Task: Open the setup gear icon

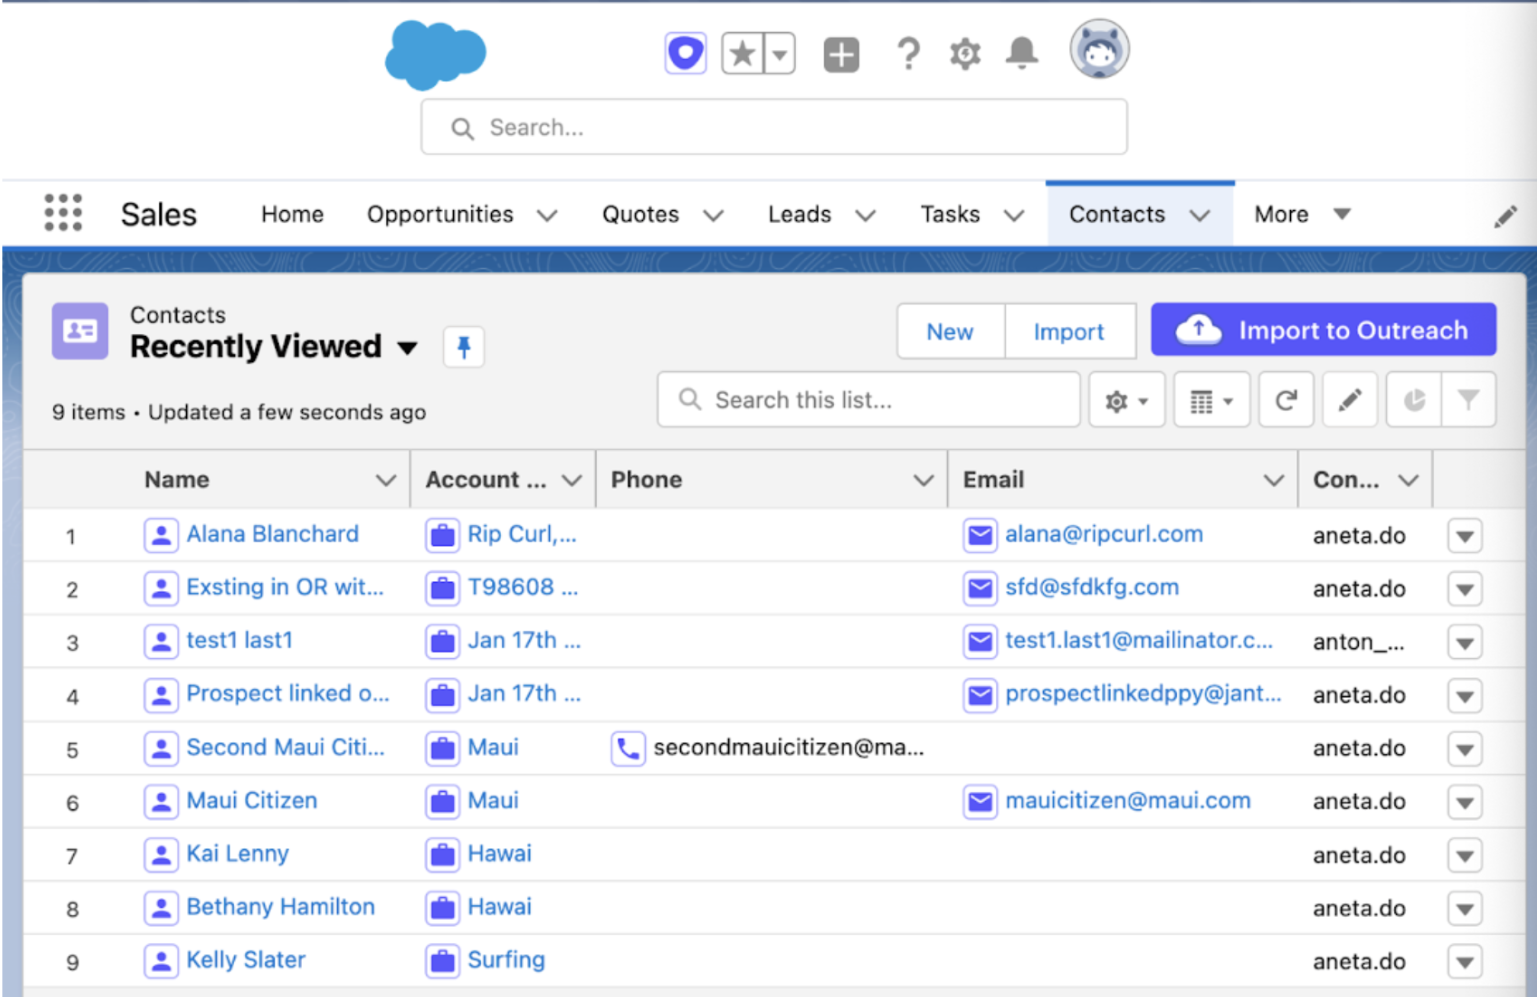Action: click(x=965, y=53)
